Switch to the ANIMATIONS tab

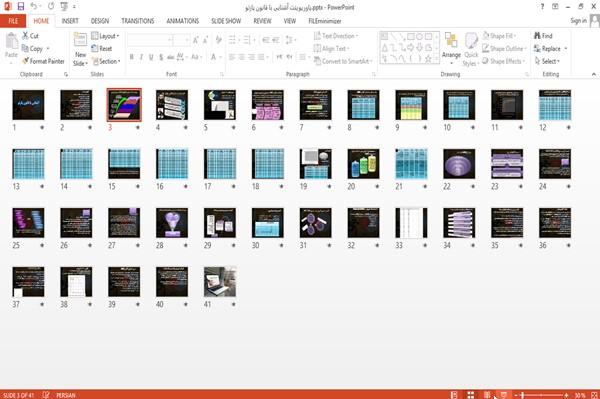(183, 21)
